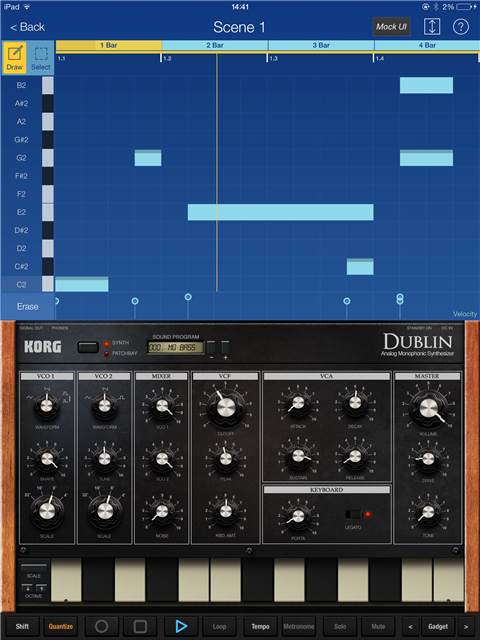Image resolution: width=480 pixels, height=640 pixels.
Task: Start playback with the Play button
Action: click(180, 626)
